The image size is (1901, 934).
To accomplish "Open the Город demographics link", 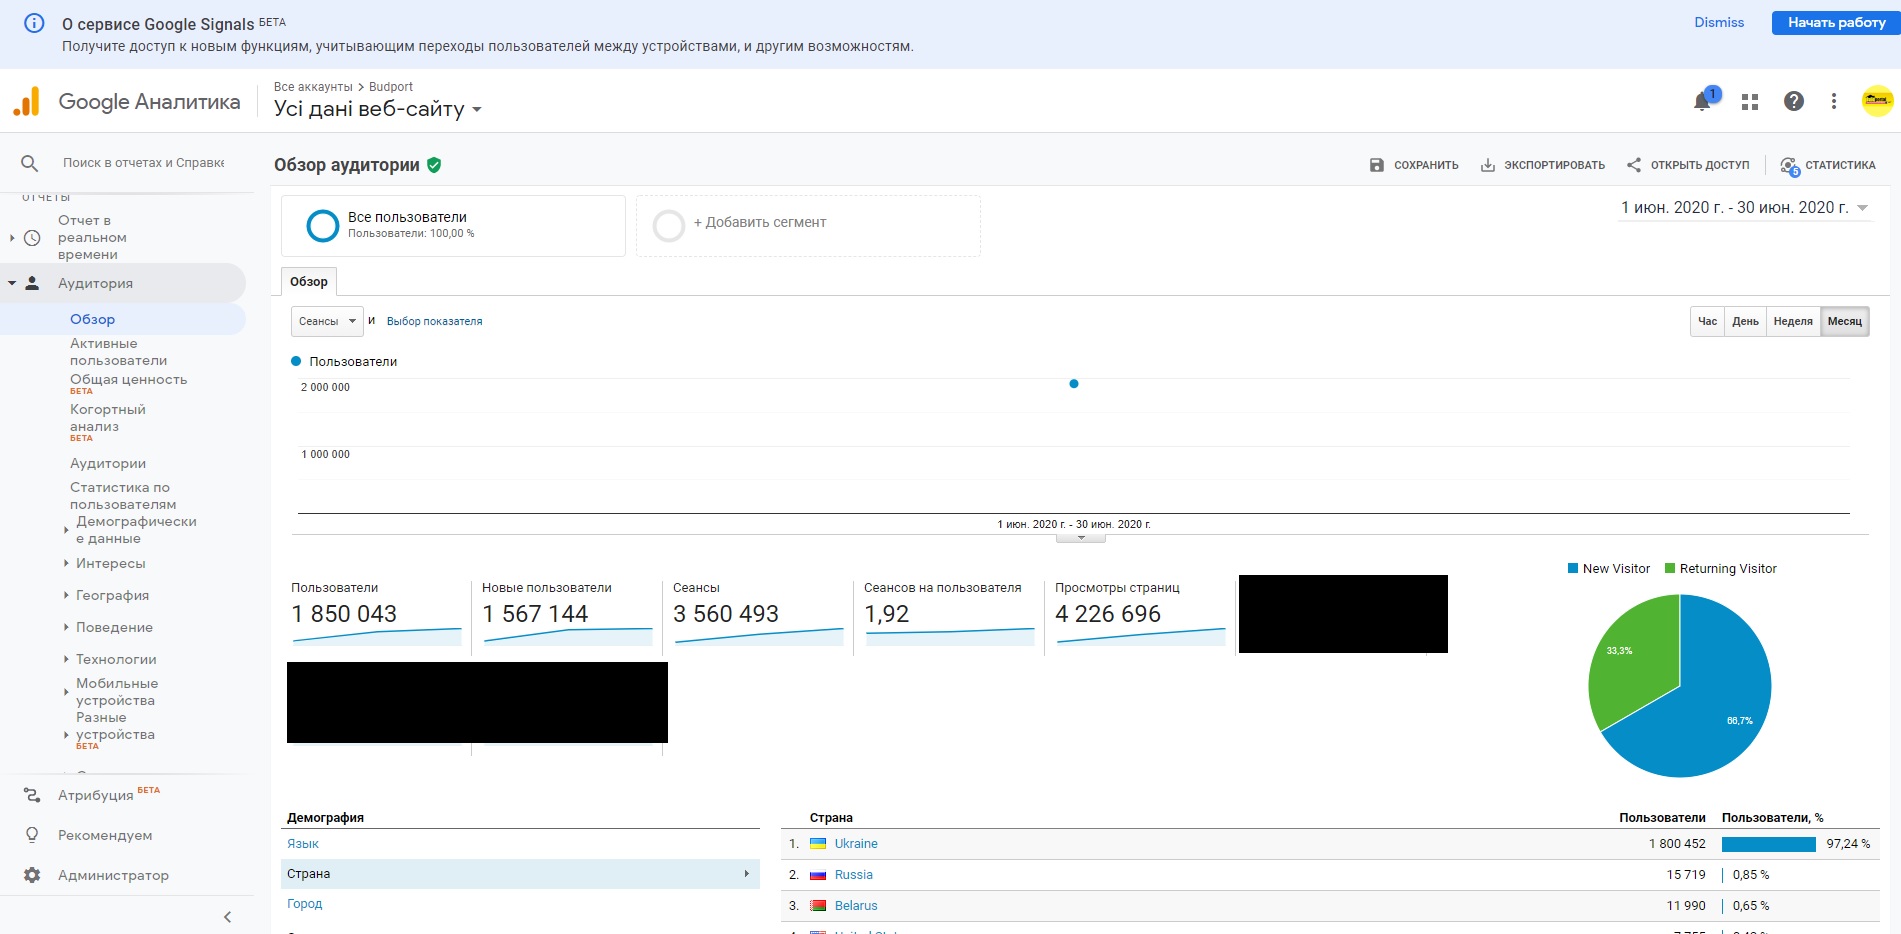I will point(305,904).
